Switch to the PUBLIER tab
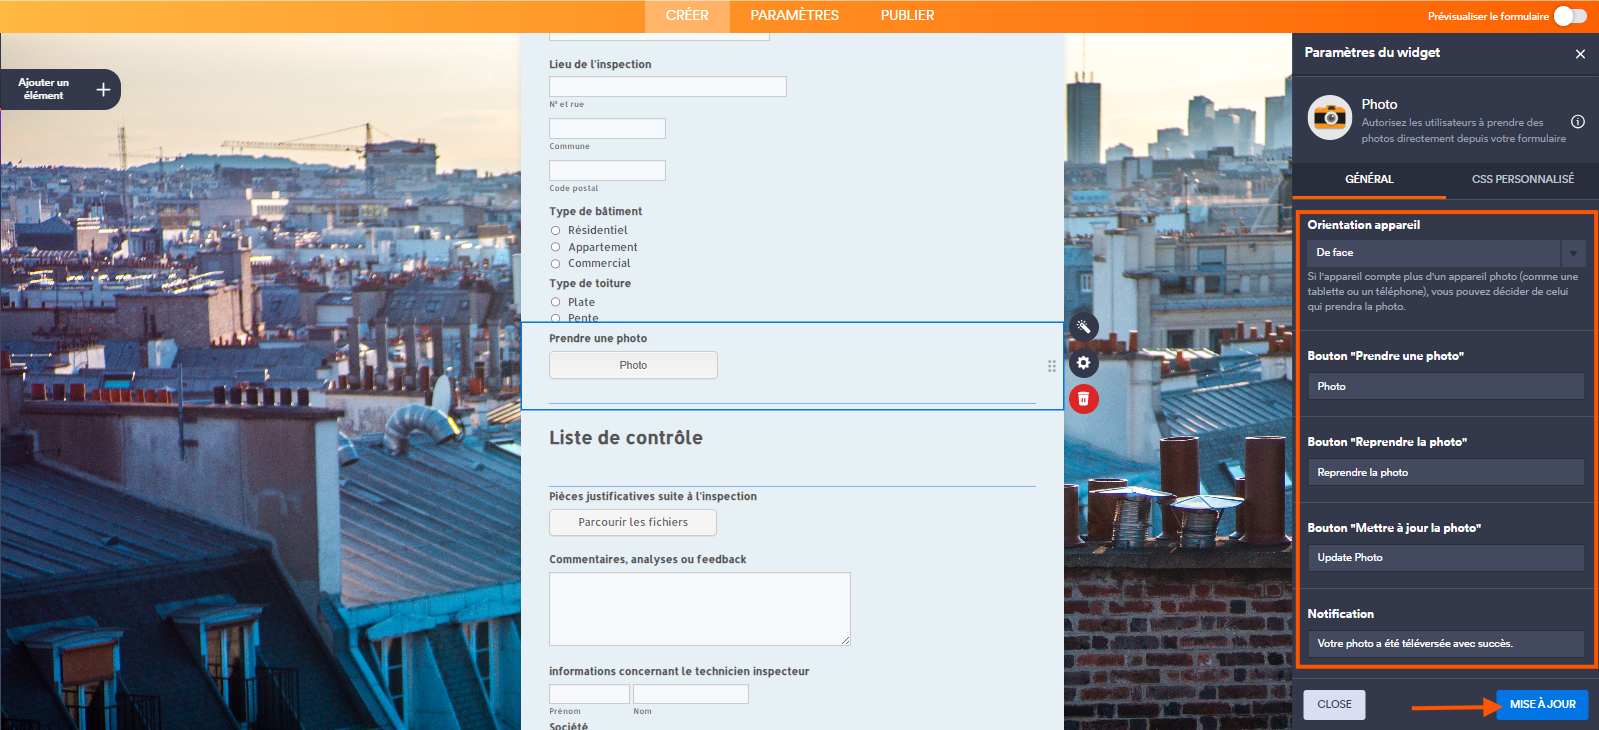Viewport: 1599px width, 730px height. [x=908, y=16]
